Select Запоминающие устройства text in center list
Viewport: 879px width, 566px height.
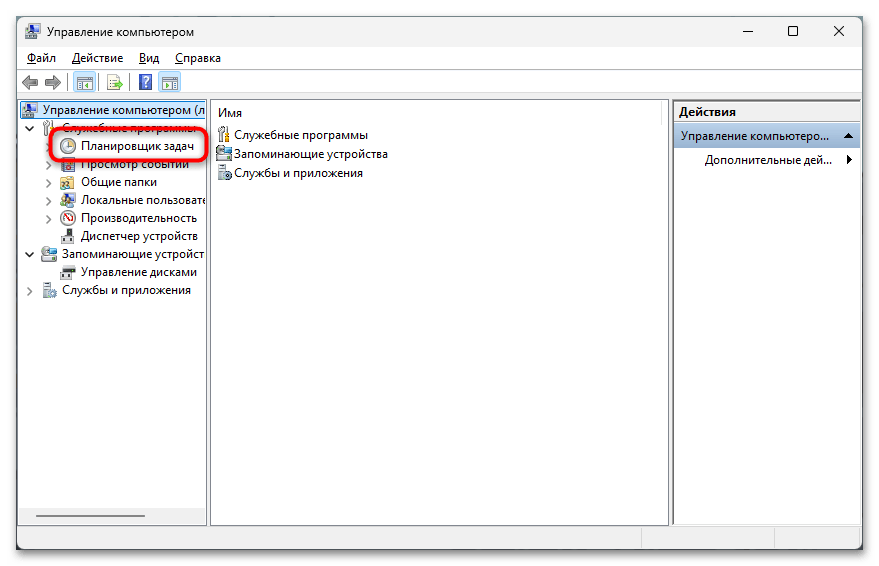coord(311,154)
